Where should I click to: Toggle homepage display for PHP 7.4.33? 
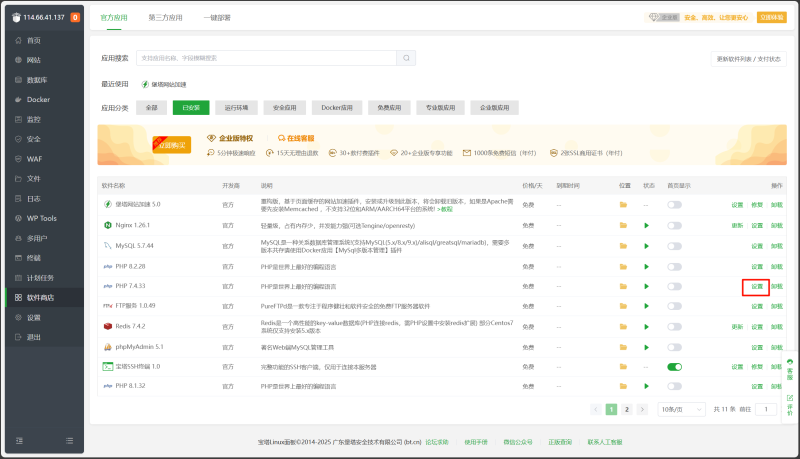coord(674,286)
